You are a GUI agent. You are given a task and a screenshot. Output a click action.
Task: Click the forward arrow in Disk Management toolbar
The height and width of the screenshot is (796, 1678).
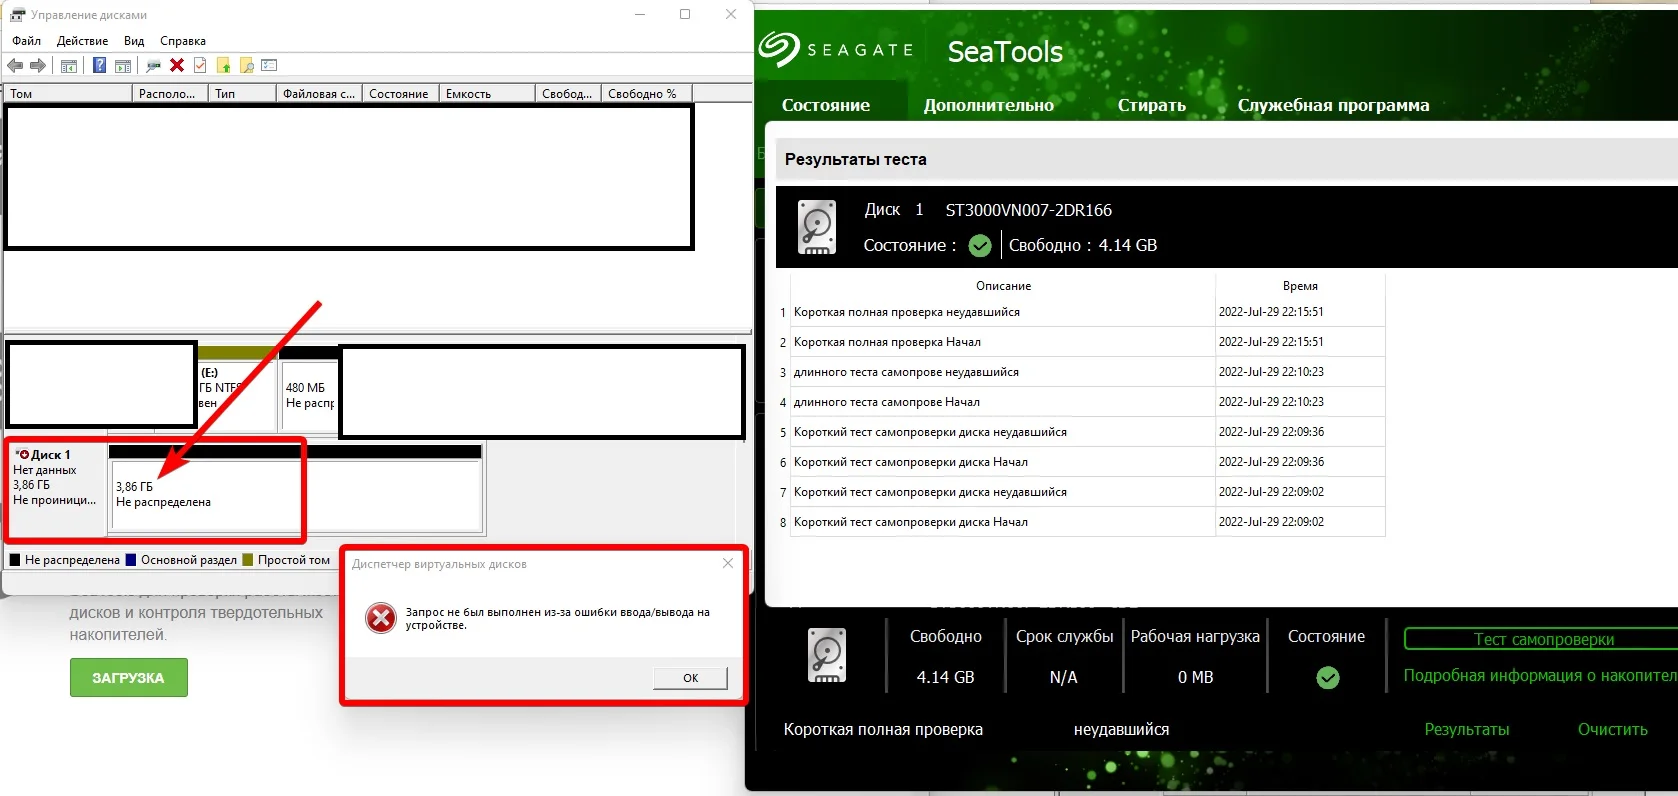(x=38, y=66)
